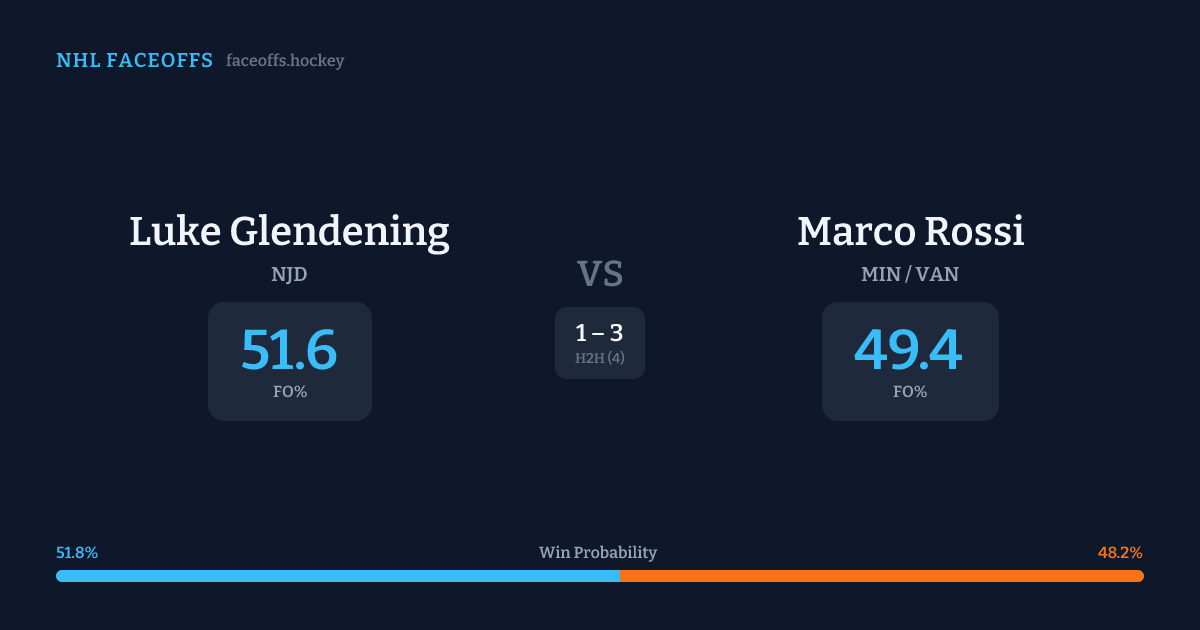This screenshot has width=1200, height=630.
Task: Click the FO% label under 49.4
Action: [x=910, y=392]
